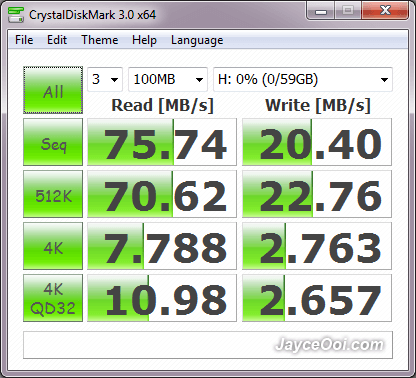Screen dimensions: 416x378
Task: Start the 4K benchmark test
Action: tap(53, 246)
